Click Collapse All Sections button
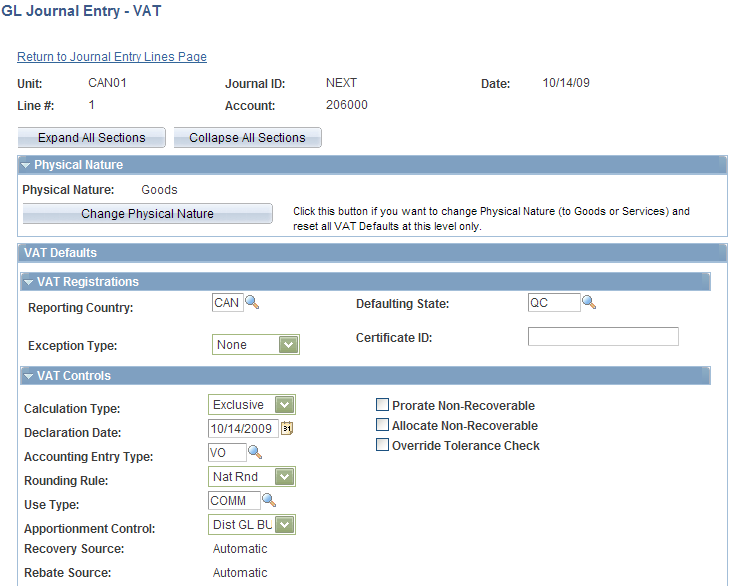The image size is (740, 586). [x=247, y=138]
